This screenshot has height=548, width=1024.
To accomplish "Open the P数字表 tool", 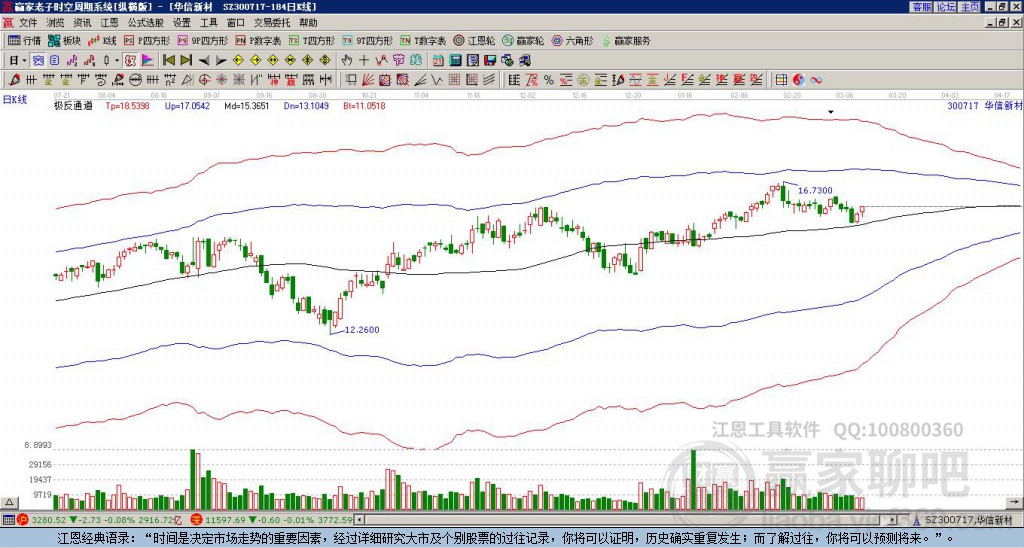I will [x=258, y=40].
